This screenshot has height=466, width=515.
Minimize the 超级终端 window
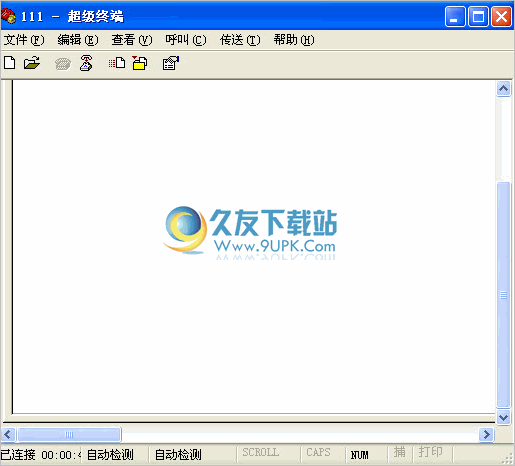[x=455, y=16]
